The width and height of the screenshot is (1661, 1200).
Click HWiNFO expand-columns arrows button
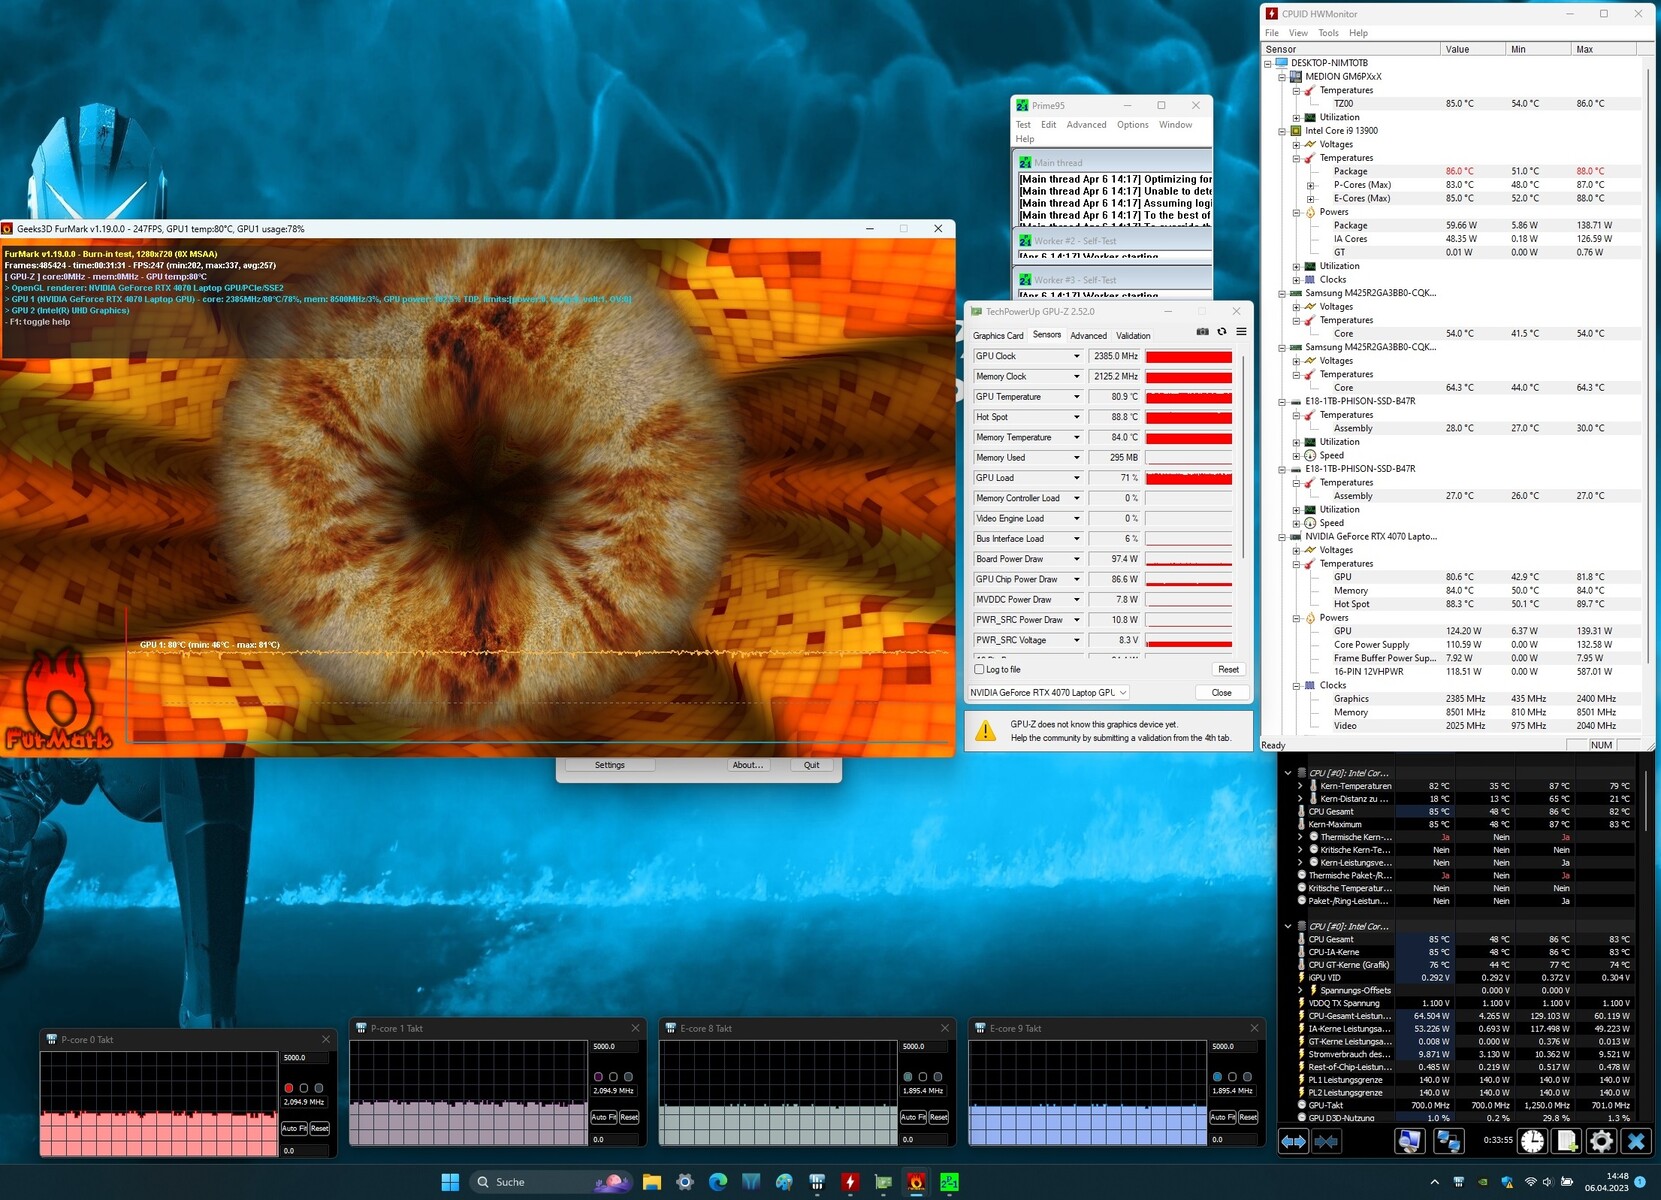(1294, 1141)
